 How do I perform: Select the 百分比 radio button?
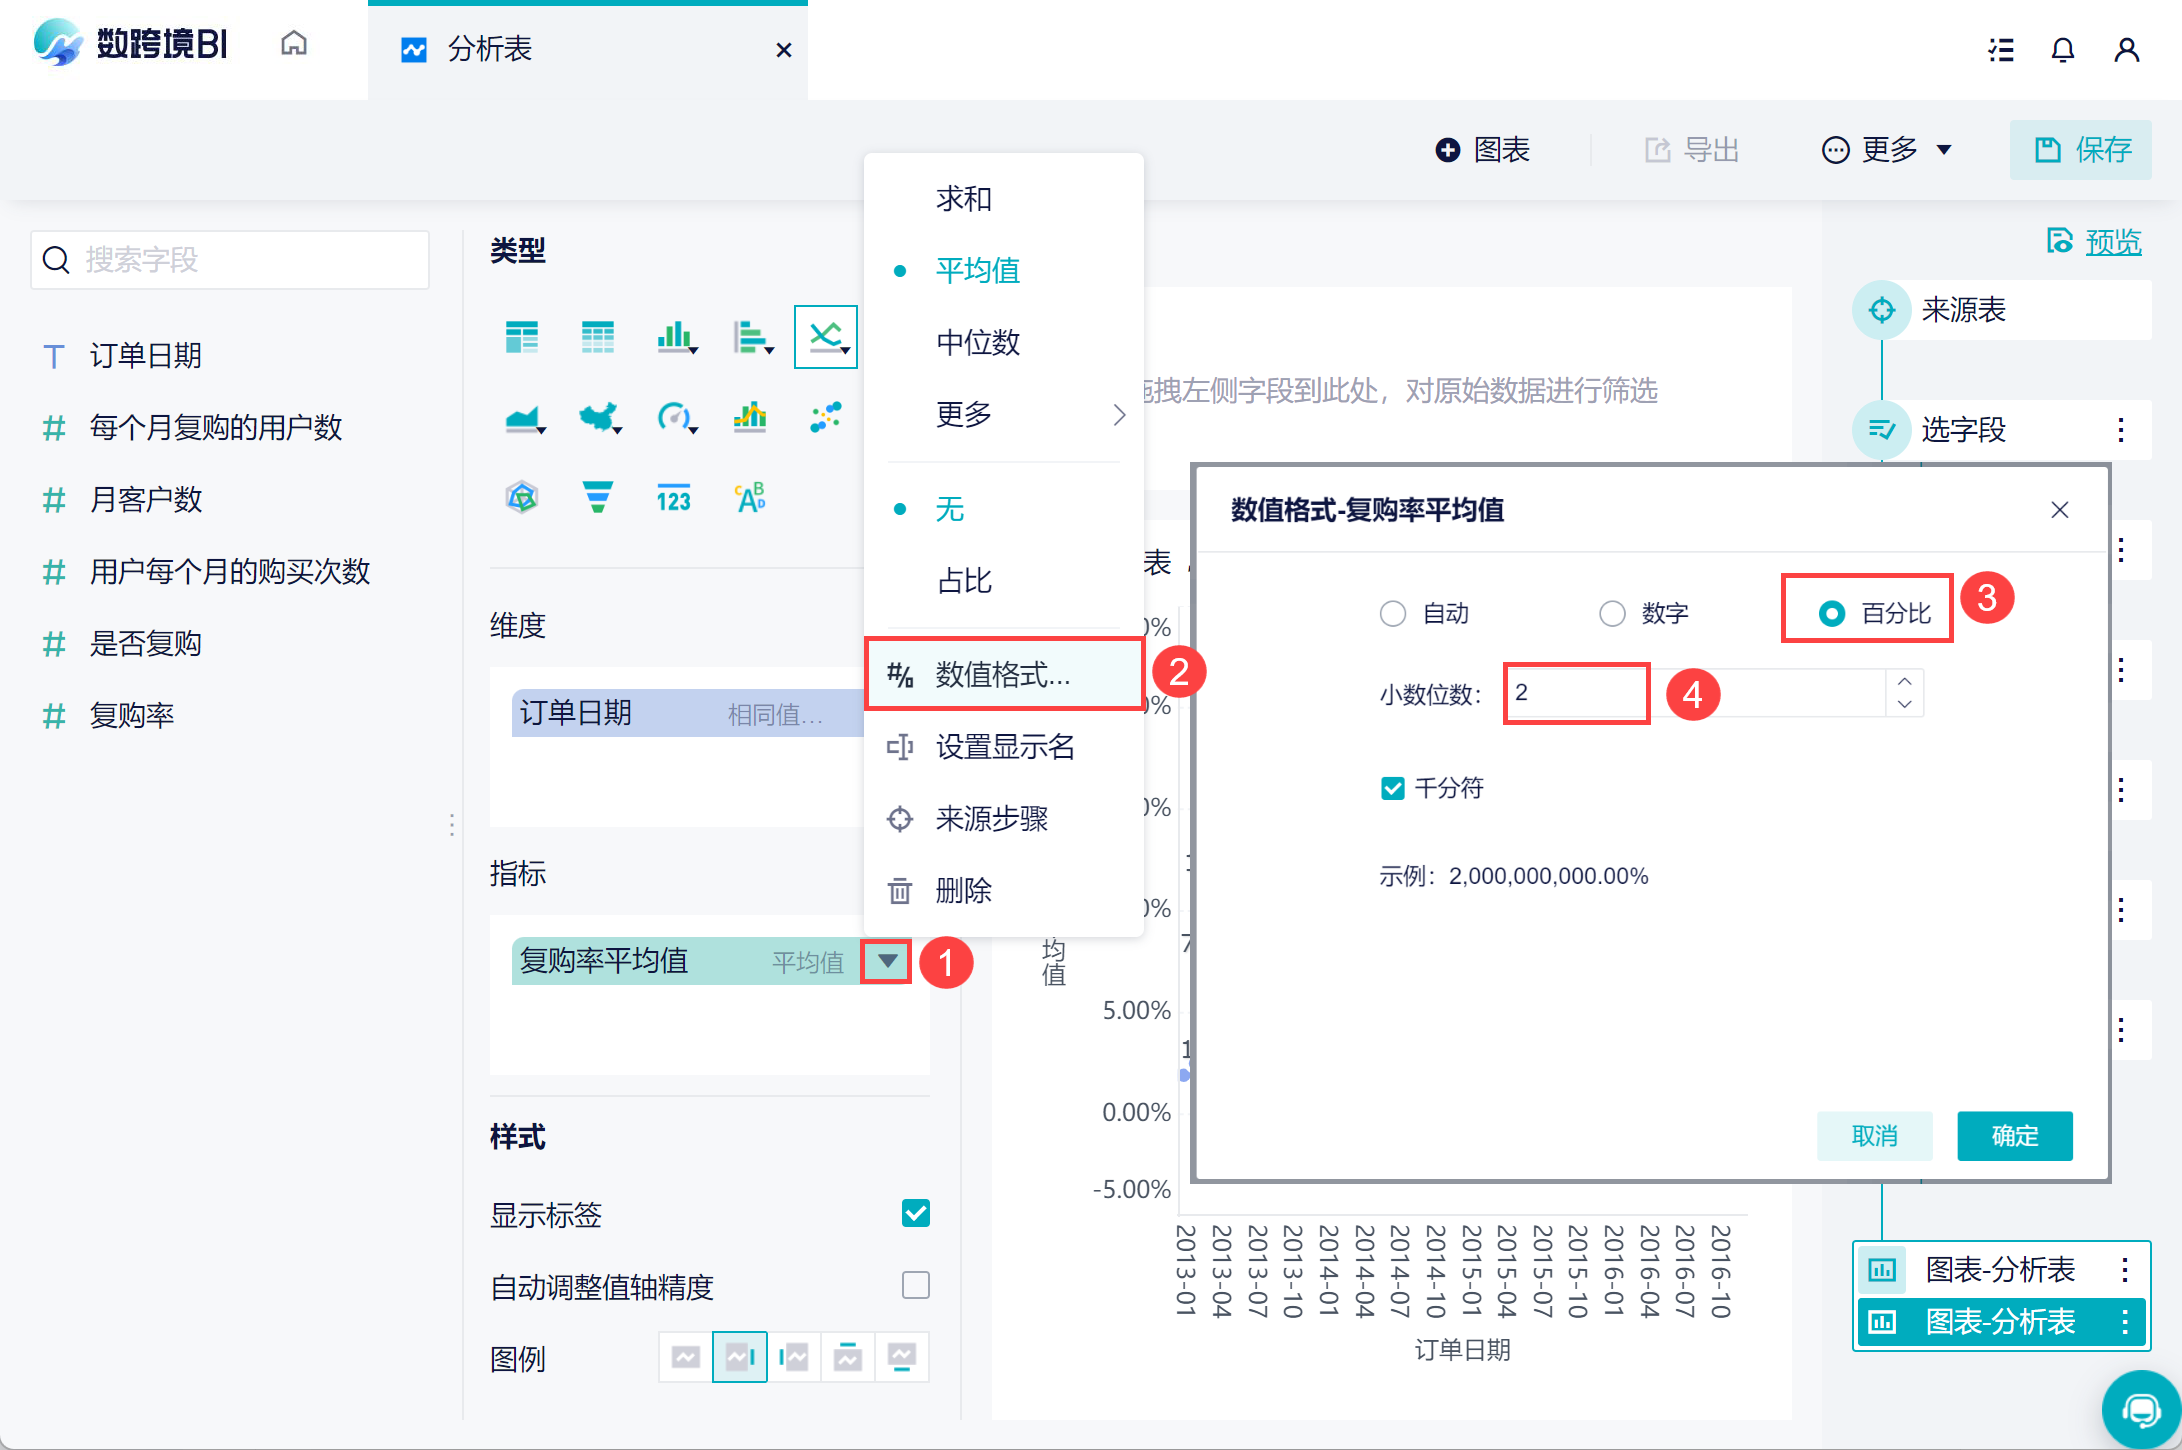(1832, 613)
